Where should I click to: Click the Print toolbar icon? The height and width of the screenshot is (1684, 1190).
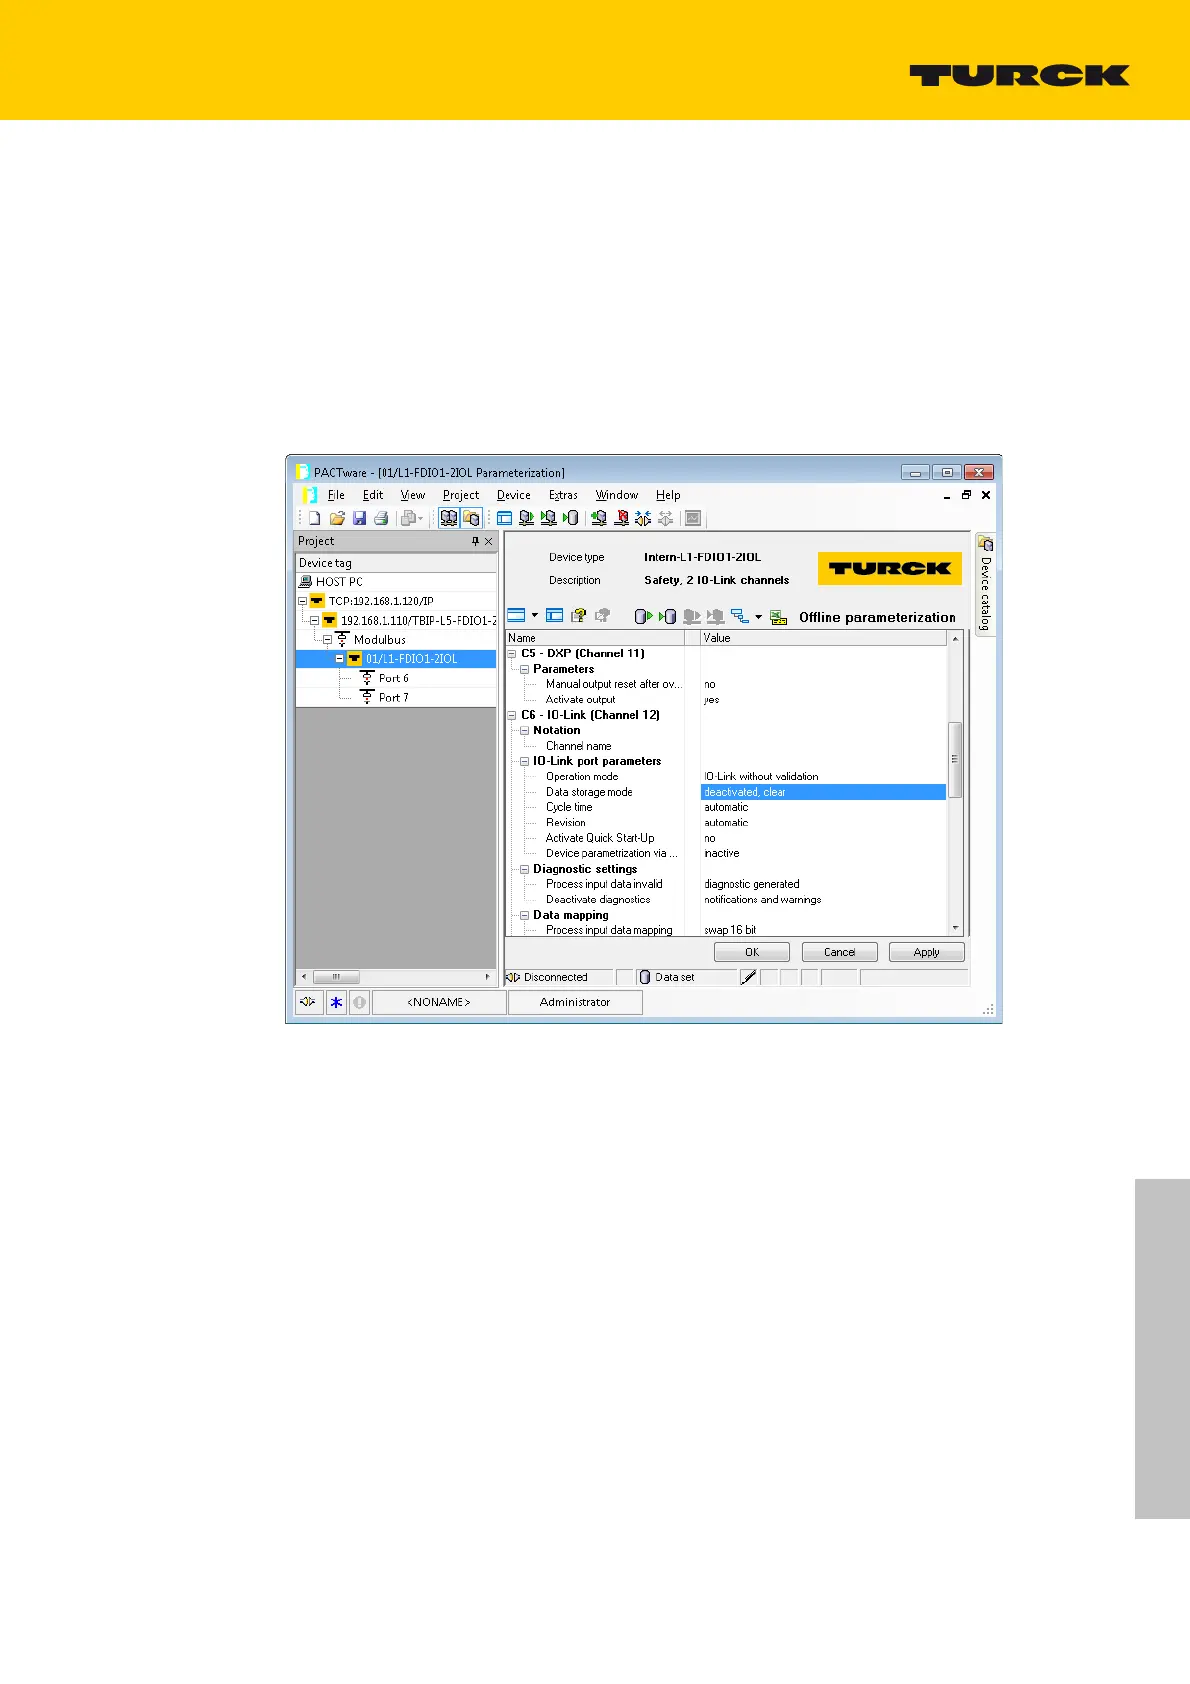(x=381, y=518)
